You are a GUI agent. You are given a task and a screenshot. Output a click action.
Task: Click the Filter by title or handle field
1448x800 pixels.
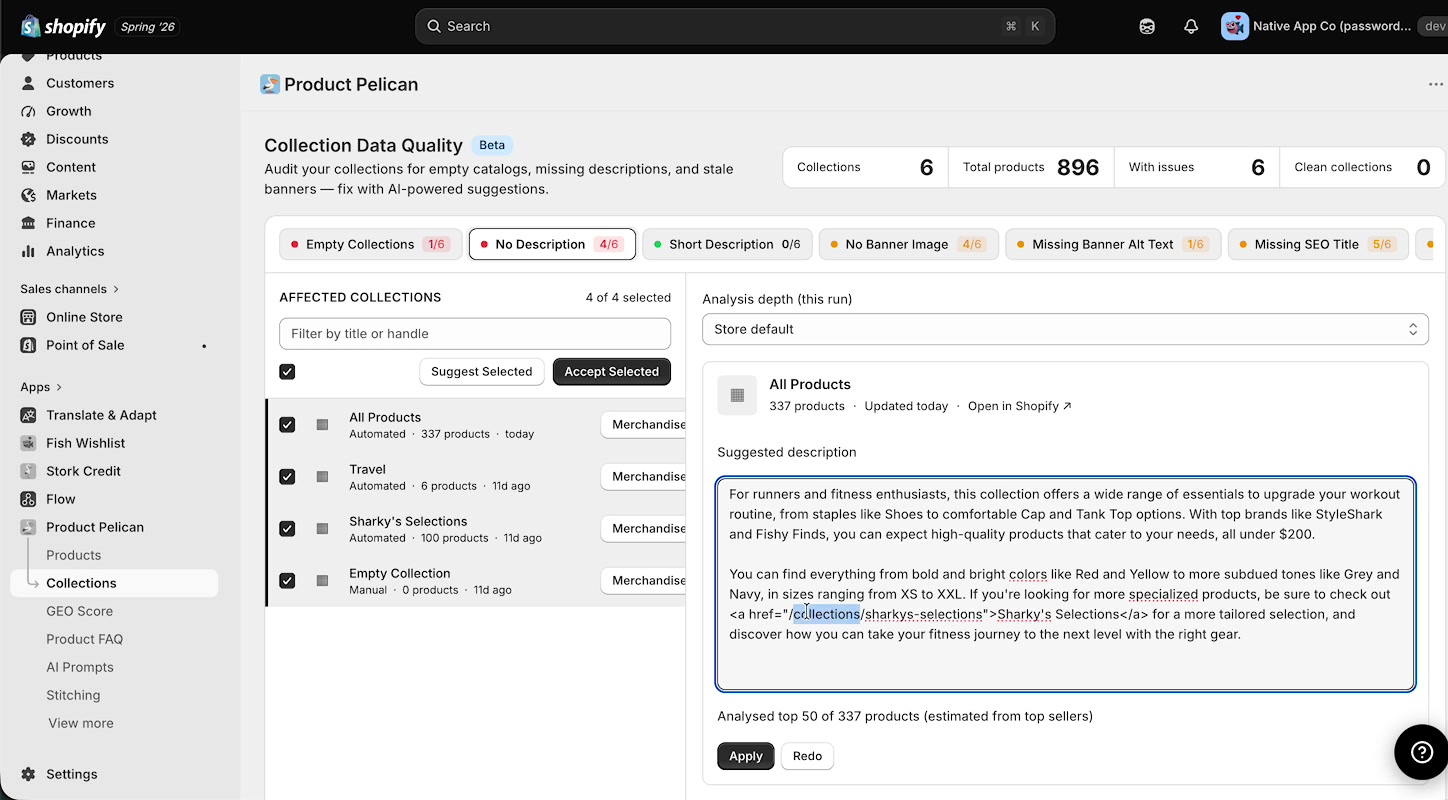click(475, 334)
